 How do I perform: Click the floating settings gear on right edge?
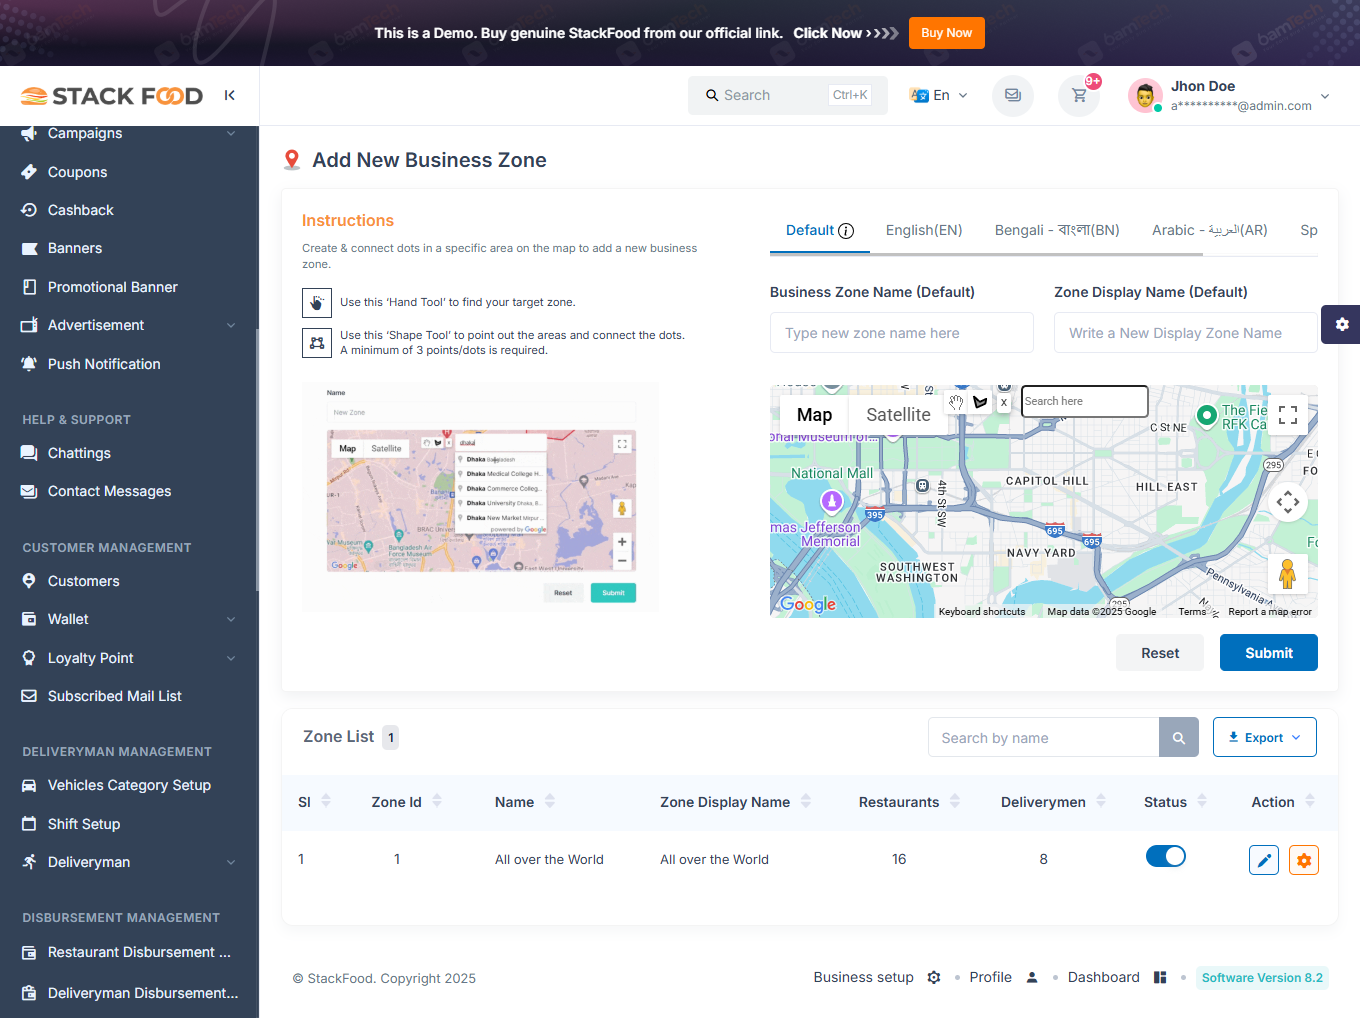(x=1341, y=324)
